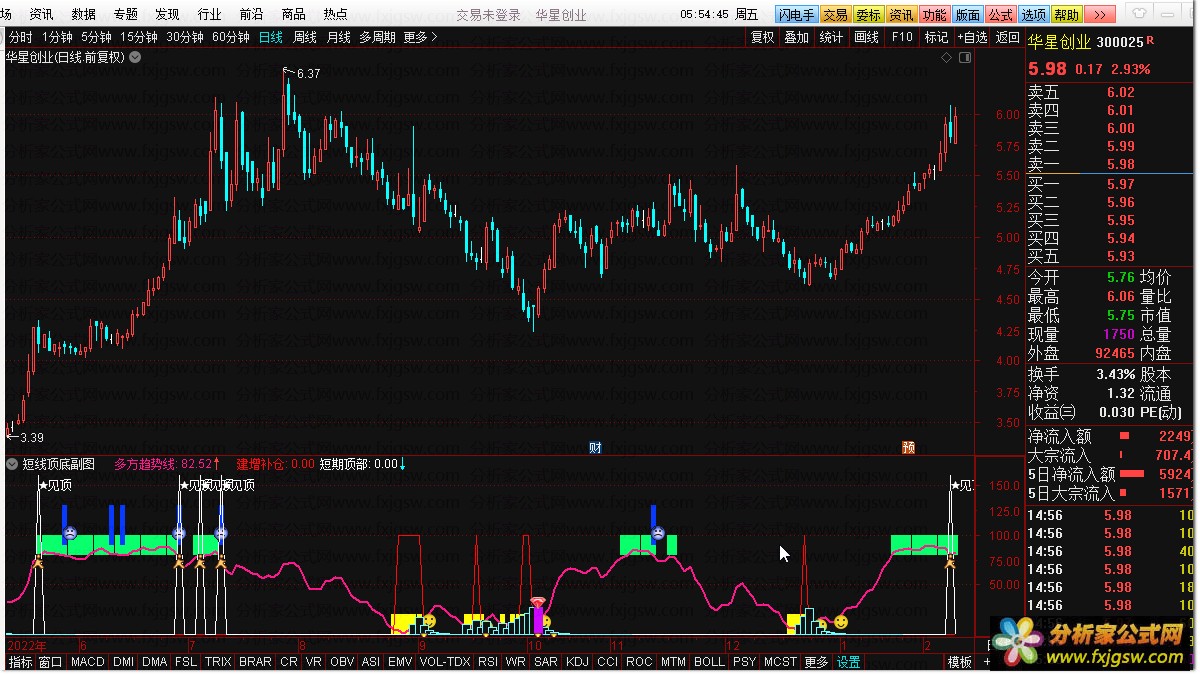Open the 热点 menu
Viewport: 1200px width, 674px height.
(336, 14)
